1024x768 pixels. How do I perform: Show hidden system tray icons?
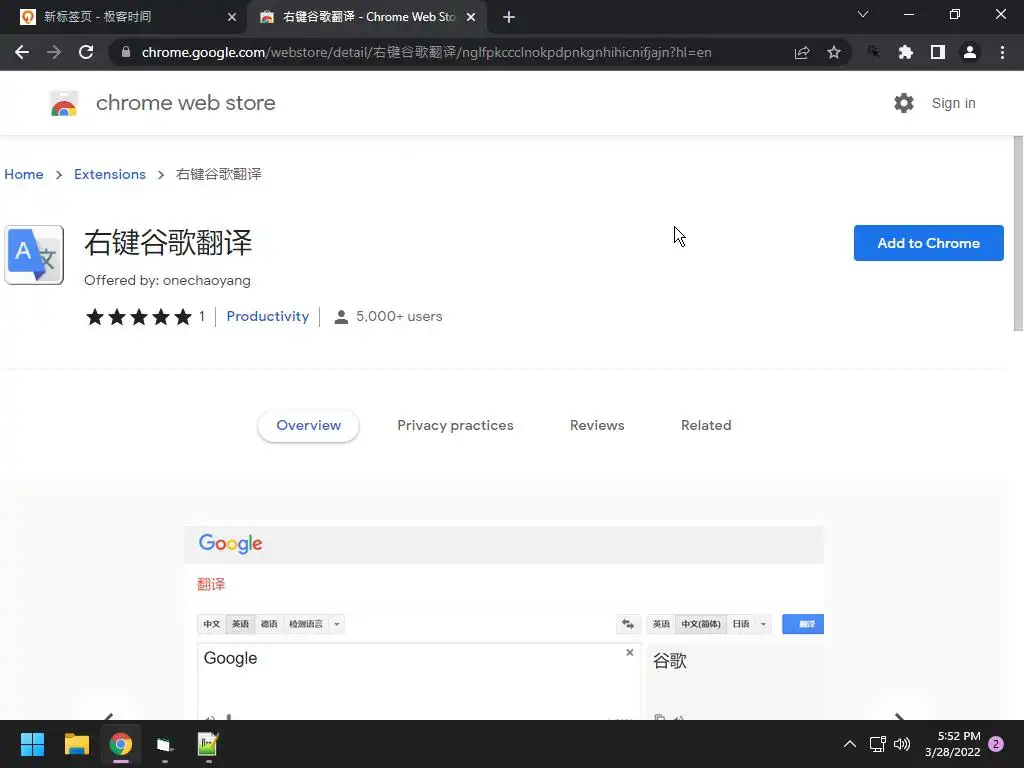click(850, 744)
